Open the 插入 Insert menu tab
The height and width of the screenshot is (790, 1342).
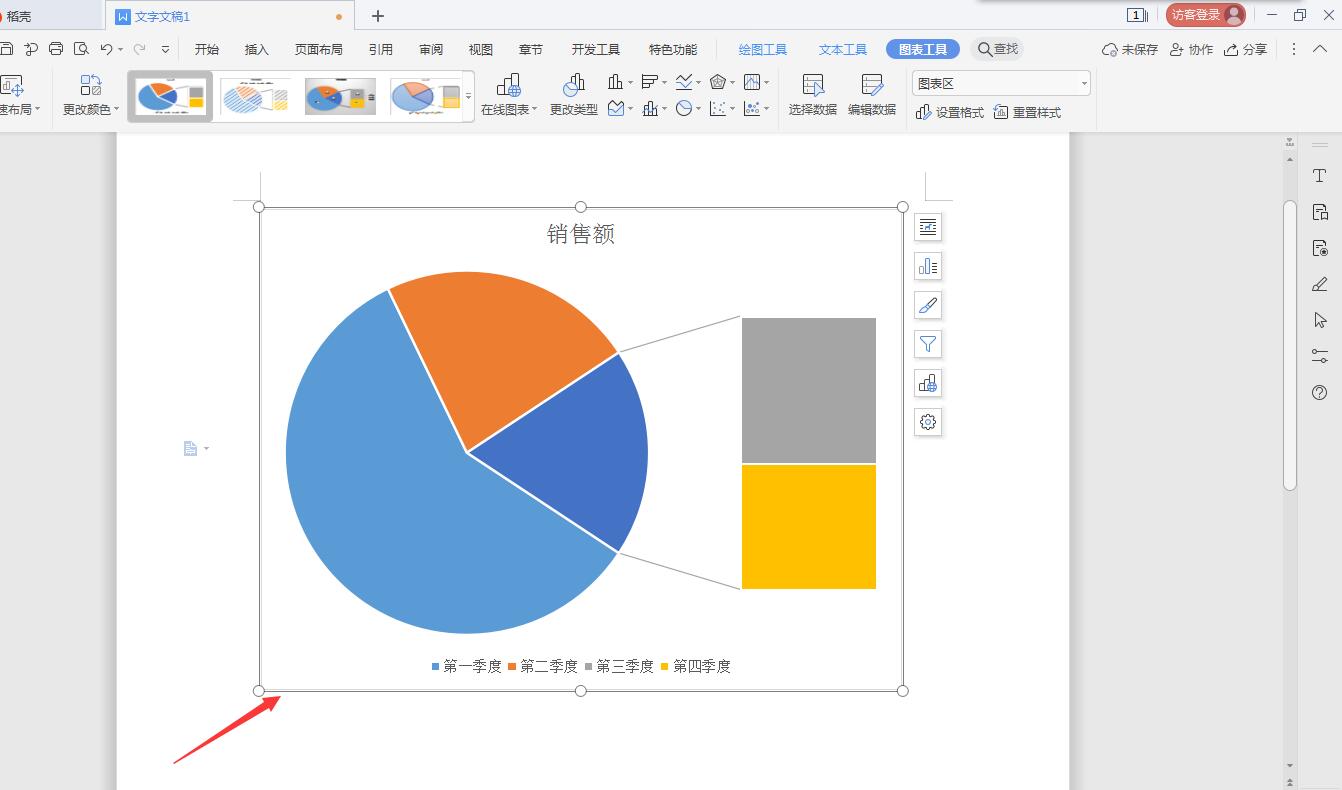point(255,48)
